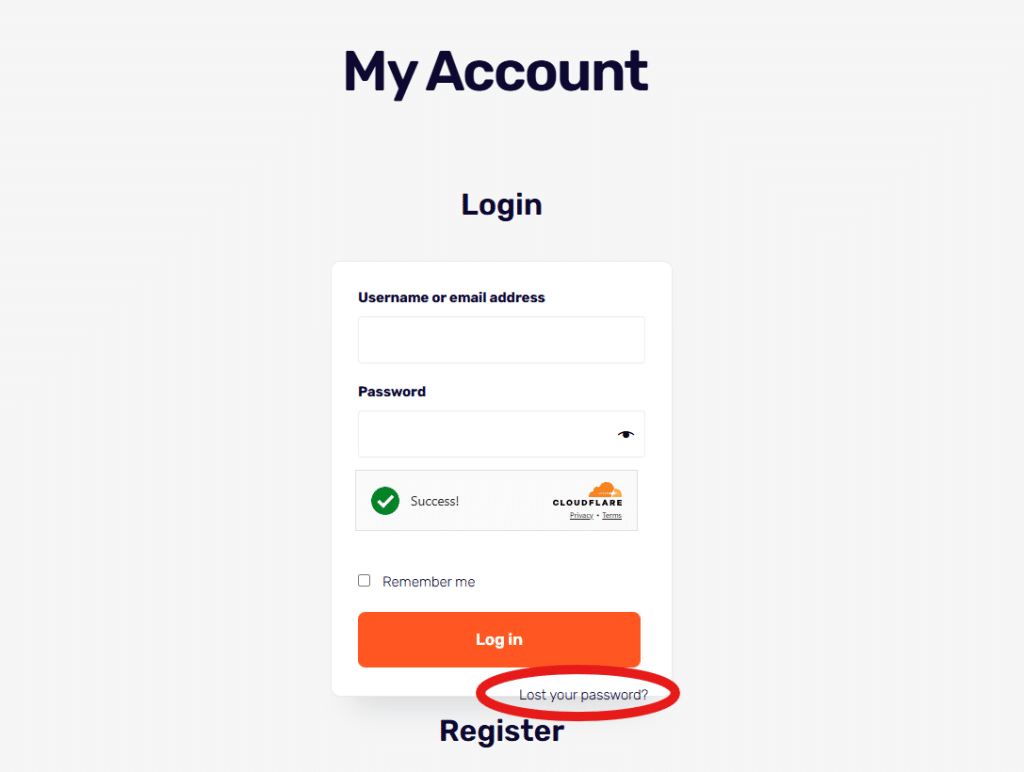Screen dimensions: 1024x772
Task: Click the Password field label
Action: (x=392, y=392)
